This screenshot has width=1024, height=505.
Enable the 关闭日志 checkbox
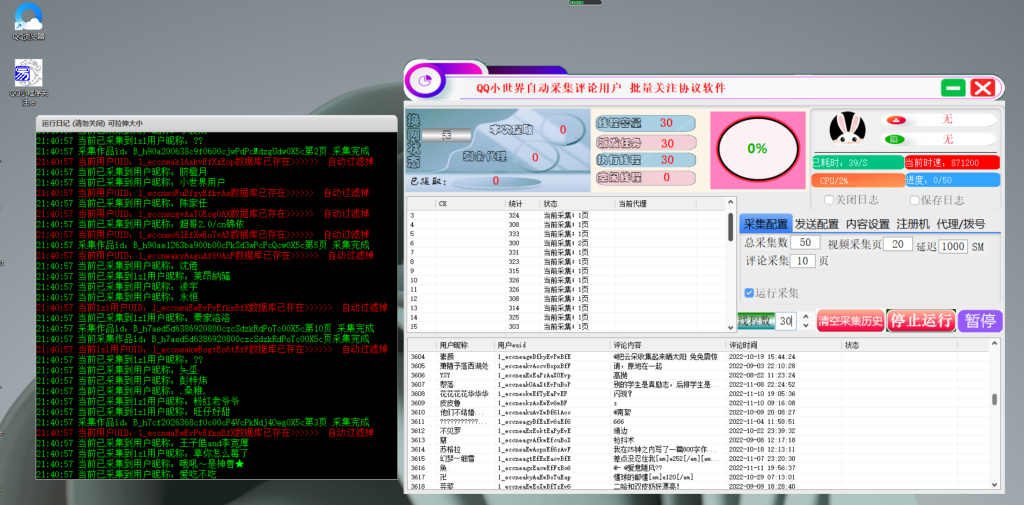829,200
